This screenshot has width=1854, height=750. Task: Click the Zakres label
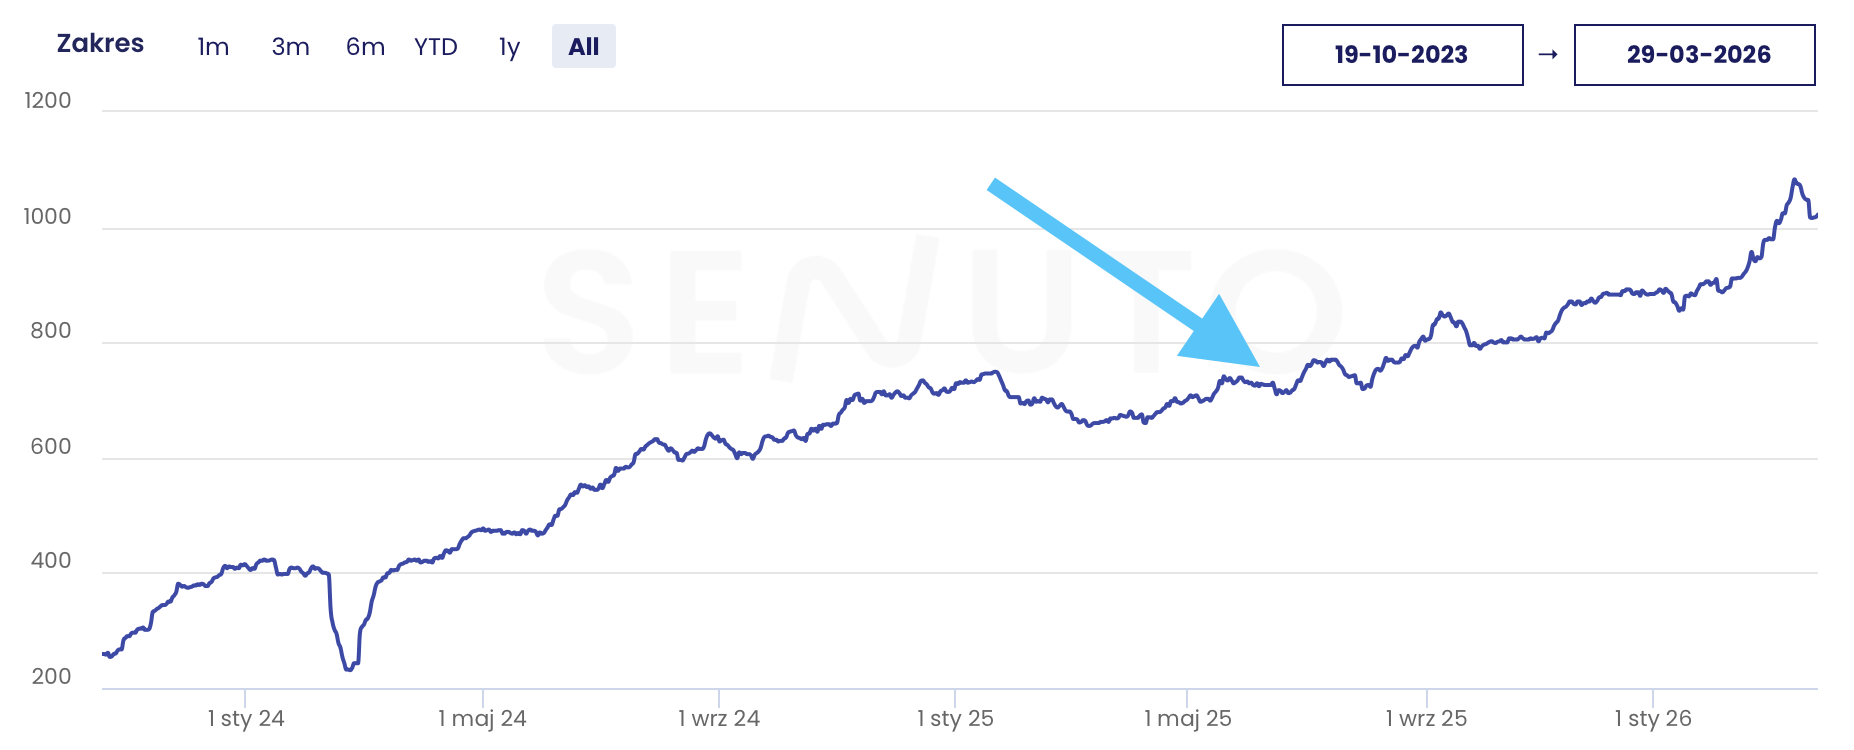pyautogui.click(x=100, y=44)
